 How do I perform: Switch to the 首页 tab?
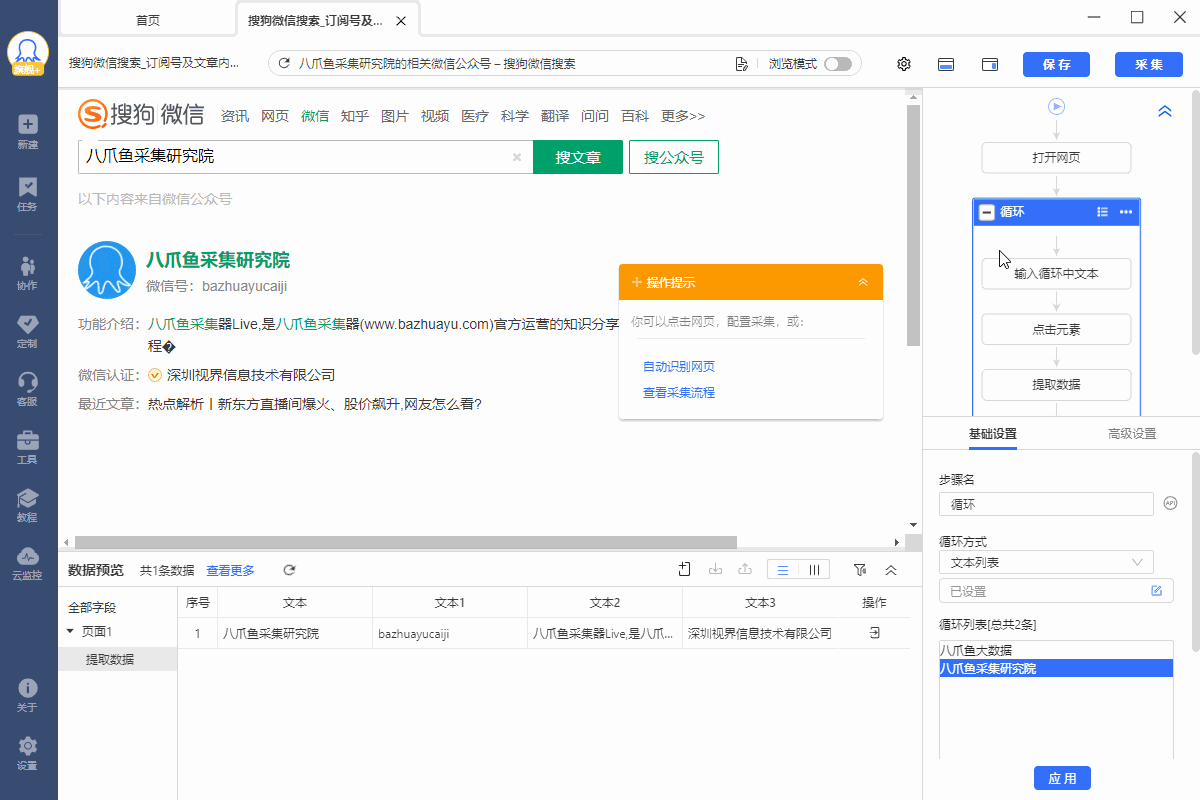tap(148, 20)
